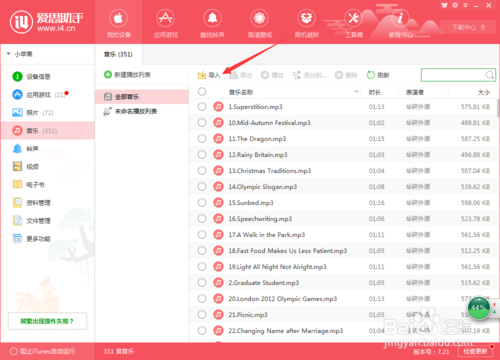Open 视频 videos in sidebar
The height and width of the screenshot is (360, 500).
click(25, 166)
